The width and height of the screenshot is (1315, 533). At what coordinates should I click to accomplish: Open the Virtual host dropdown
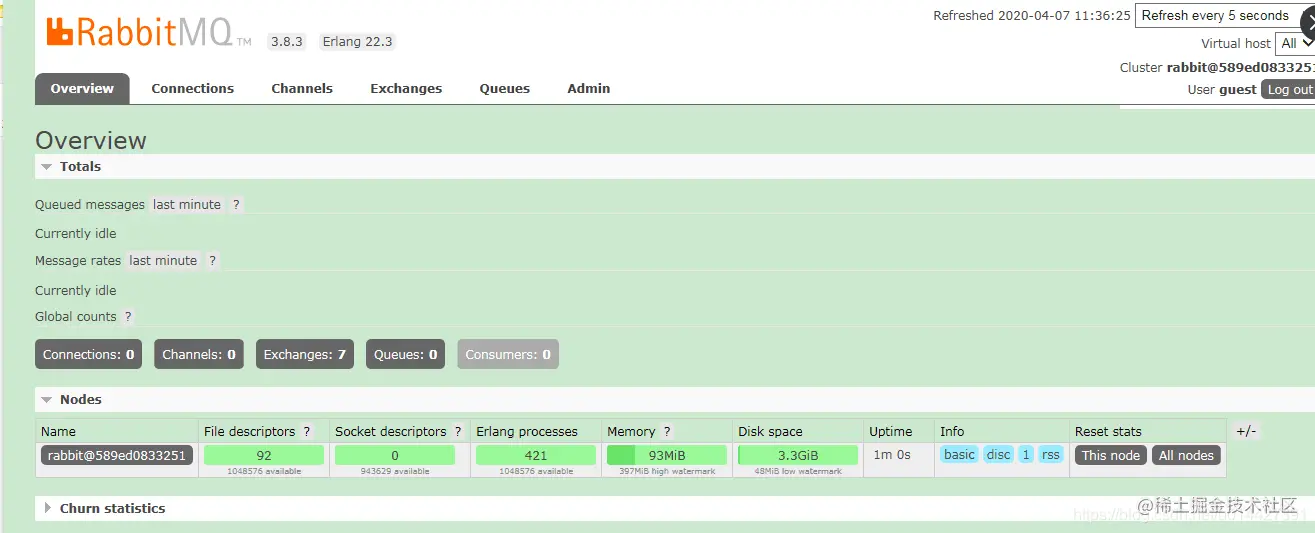(x=1296, y=43)
